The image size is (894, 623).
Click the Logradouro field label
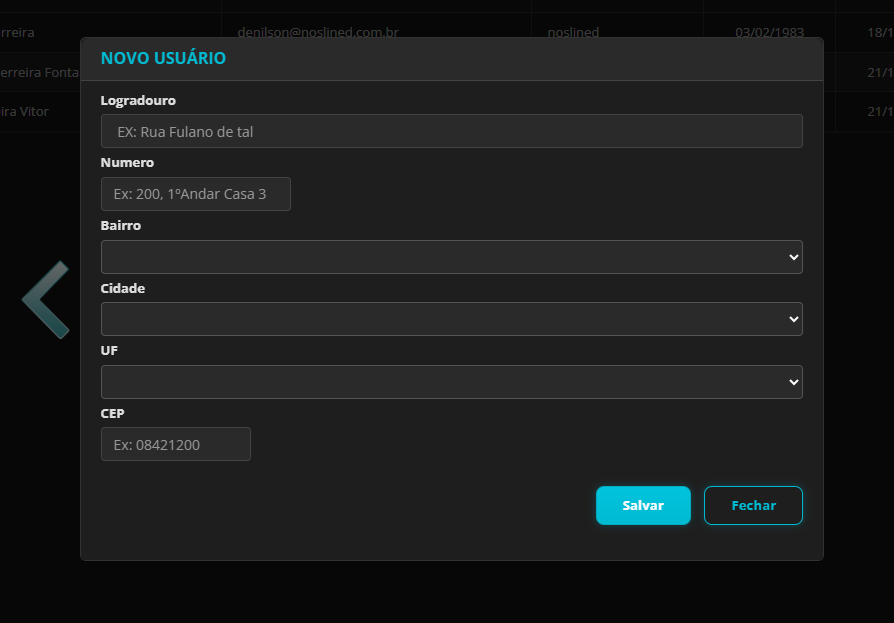138,100
